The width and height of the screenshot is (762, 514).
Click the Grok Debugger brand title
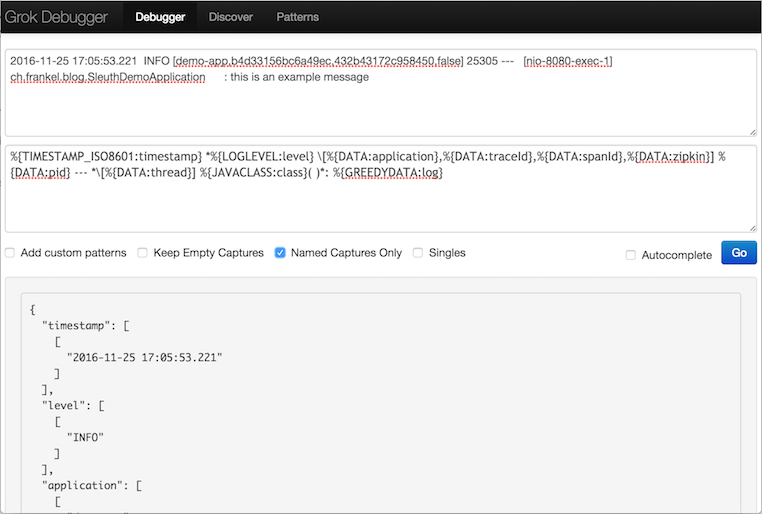(x=56, y=17)
